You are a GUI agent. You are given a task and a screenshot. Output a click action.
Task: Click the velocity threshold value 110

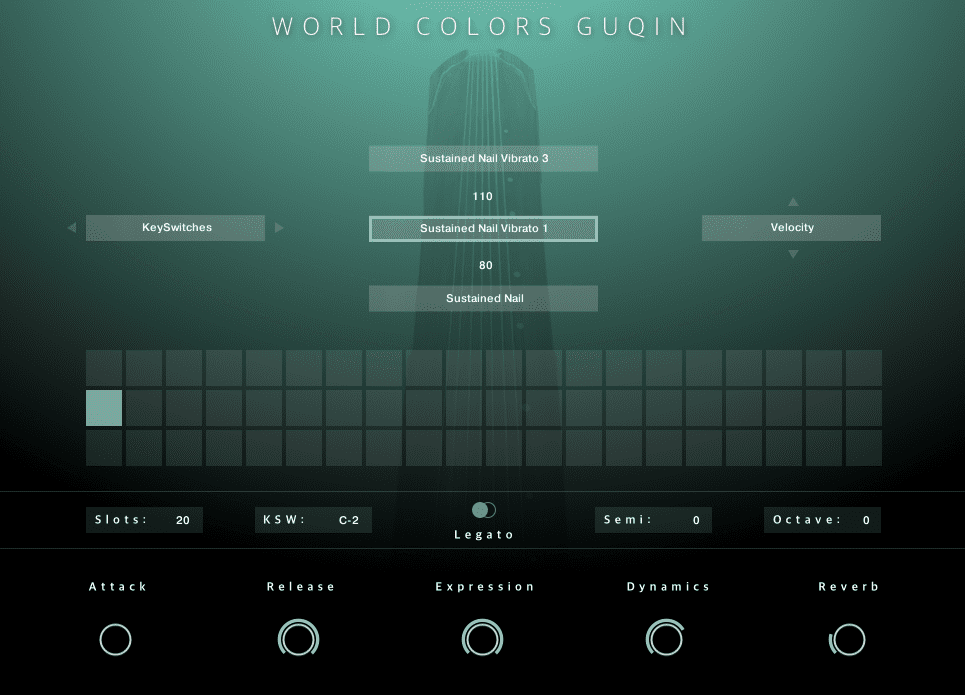pos(482,196)
